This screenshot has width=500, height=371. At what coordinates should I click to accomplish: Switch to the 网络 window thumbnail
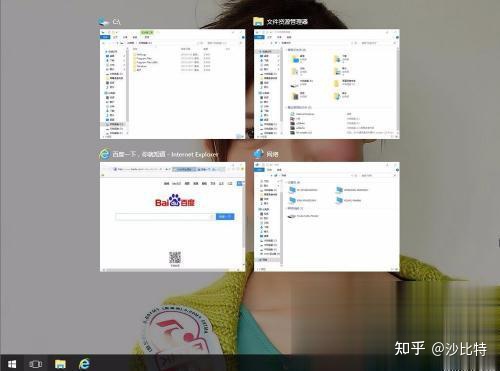click(327, 217)
